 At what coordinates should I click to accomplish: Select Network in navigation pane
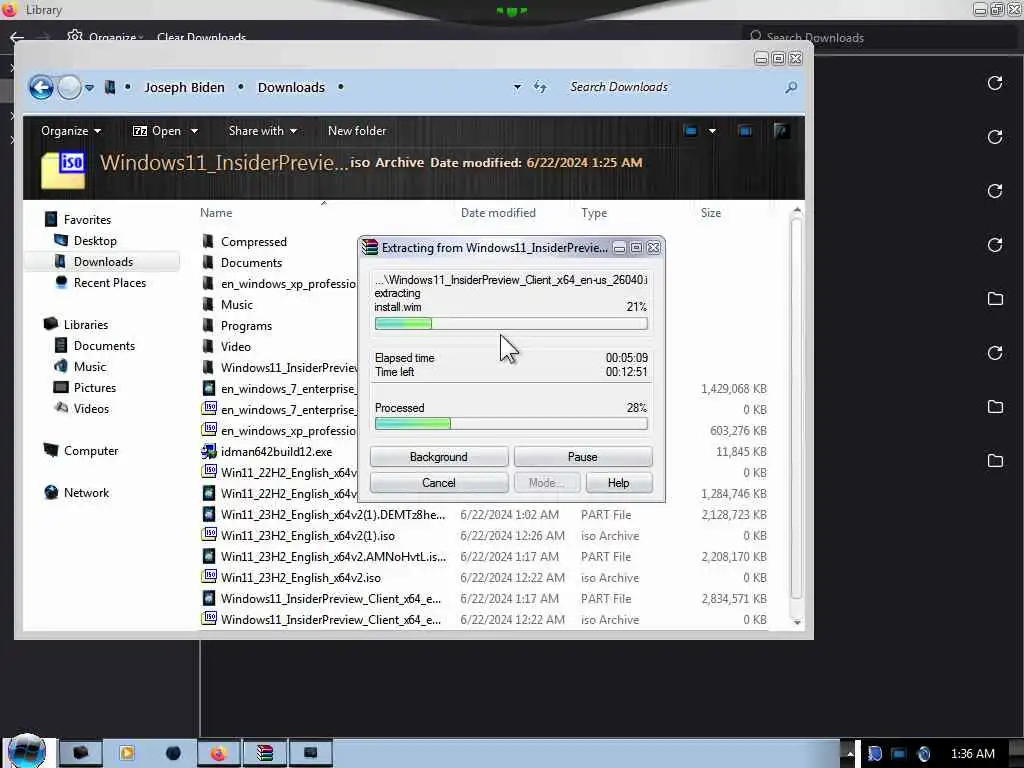[86, 492]
